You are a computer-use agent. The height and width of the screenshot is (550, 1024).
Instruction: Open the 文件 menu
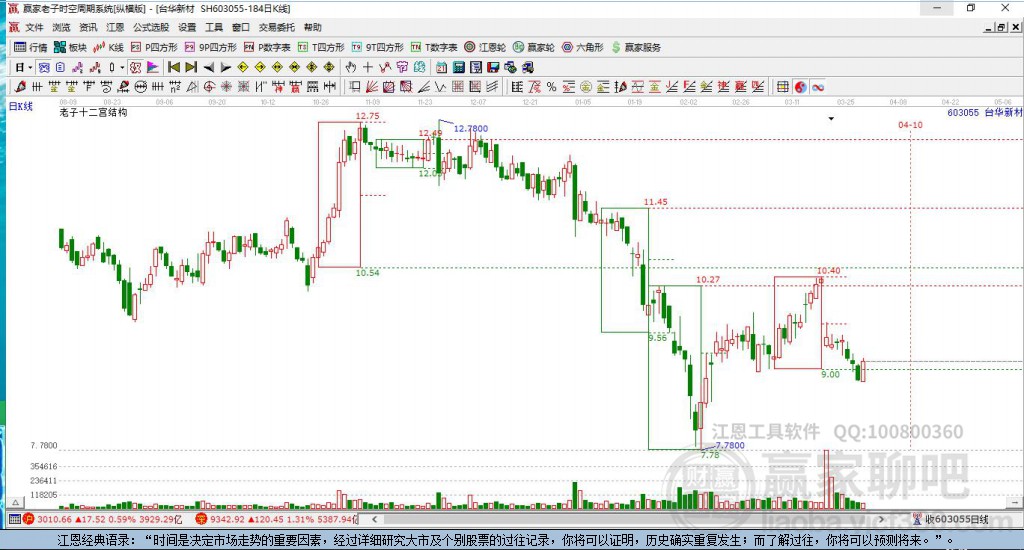[34, 27]
